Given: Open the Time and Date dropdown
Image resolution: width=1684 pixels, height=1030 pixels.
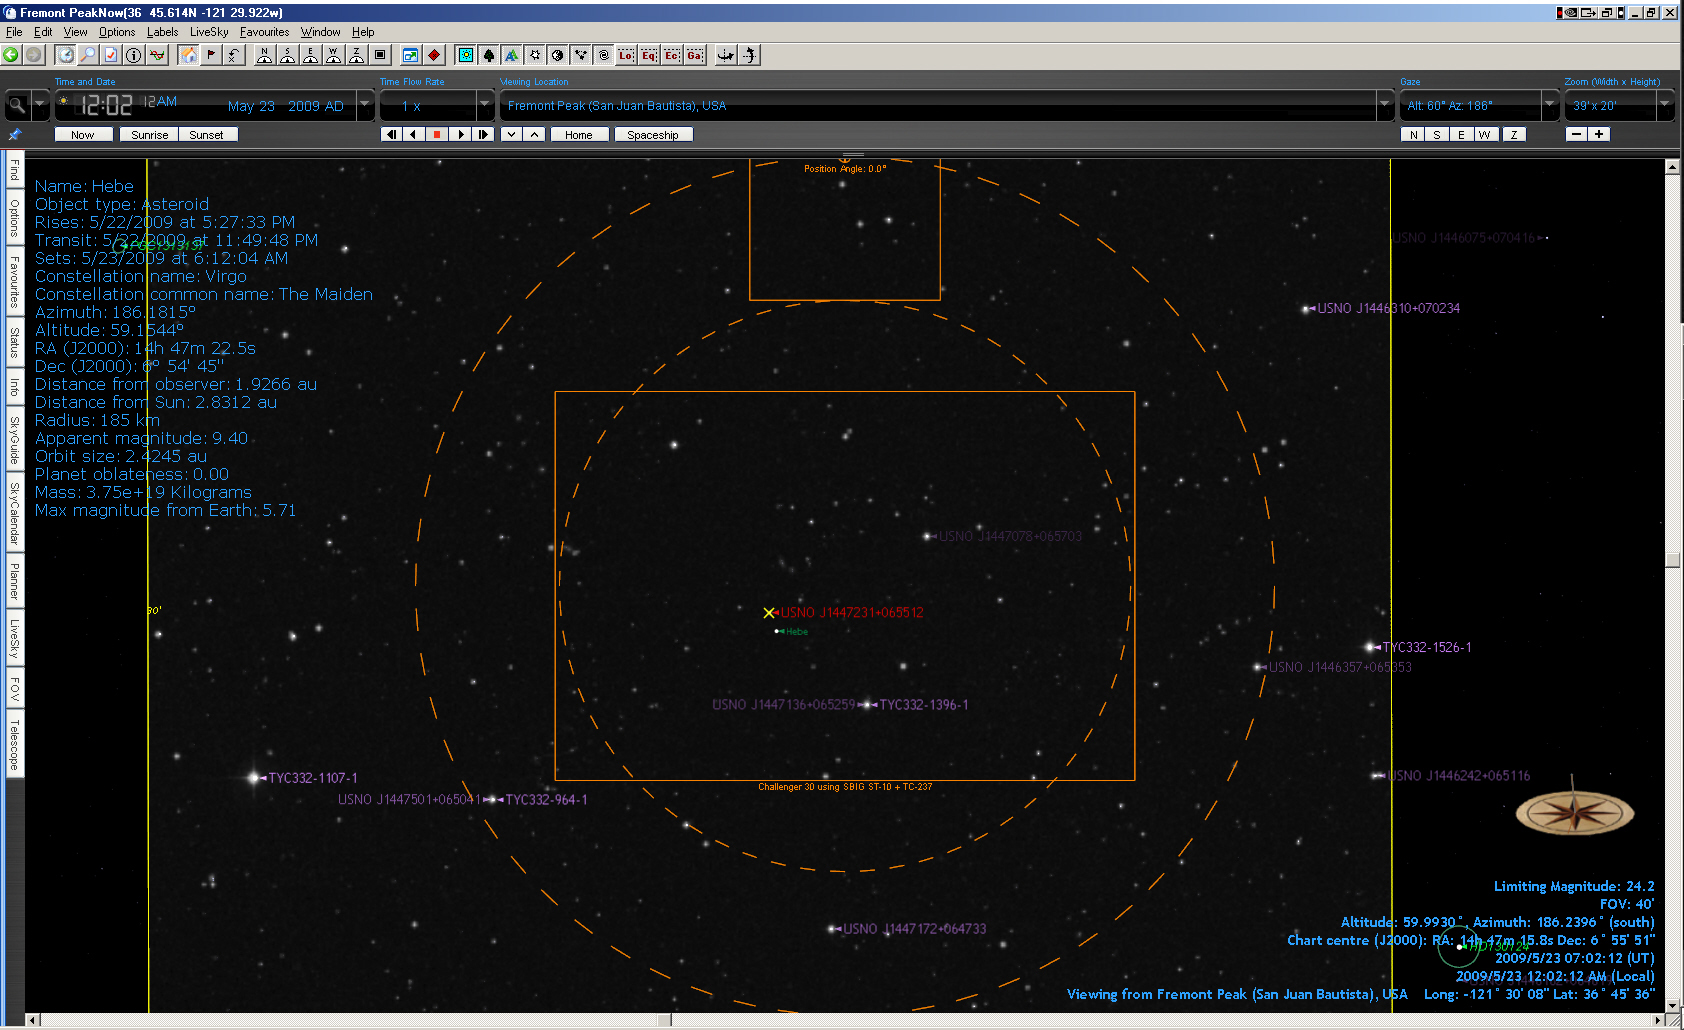Looking at the screenshot, I should click(x=365, y=104).
